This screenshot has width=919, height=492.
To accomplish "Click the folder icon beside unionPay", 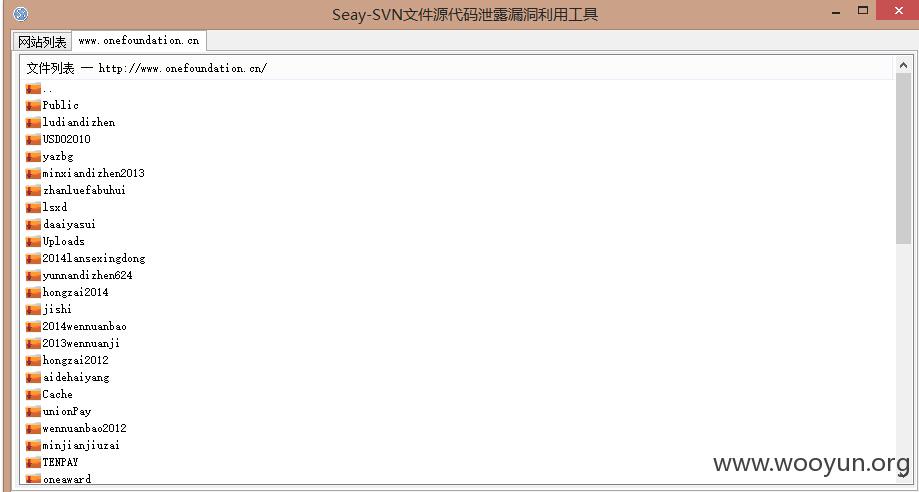I will click(33, 412).
